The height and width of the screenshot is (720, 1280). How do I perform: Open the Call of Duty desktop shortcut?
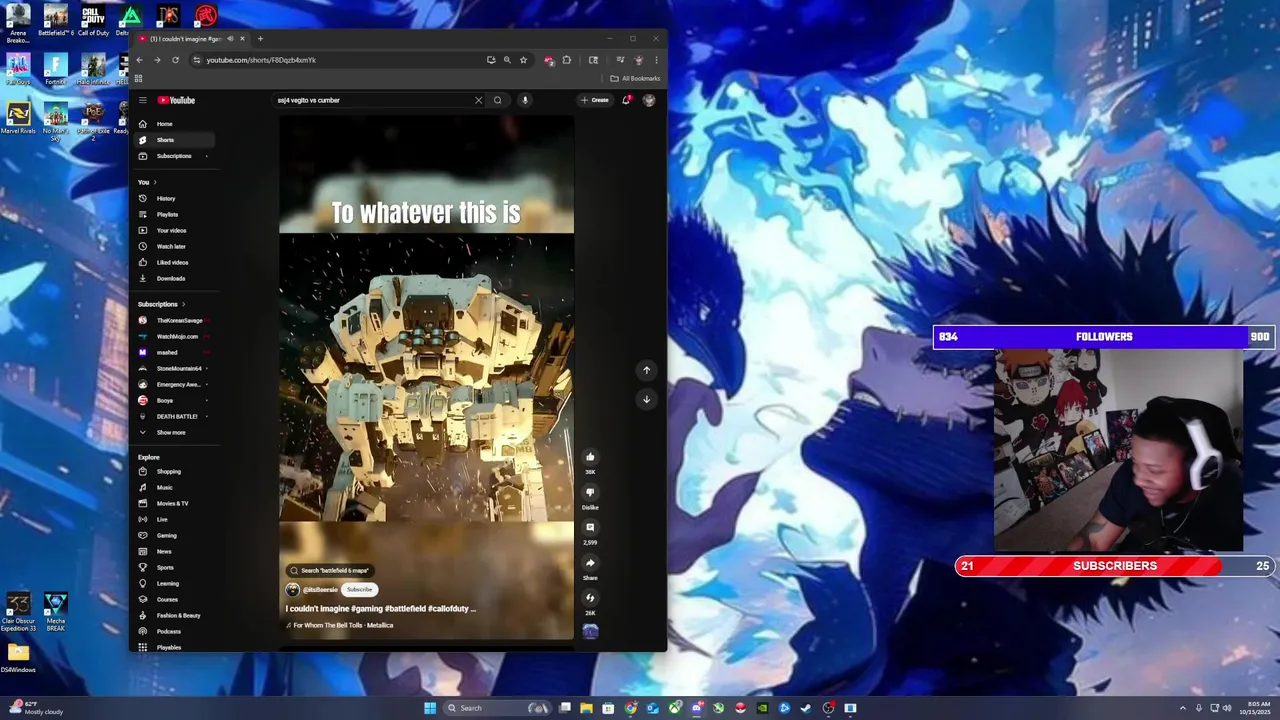[x=93, y=20]
